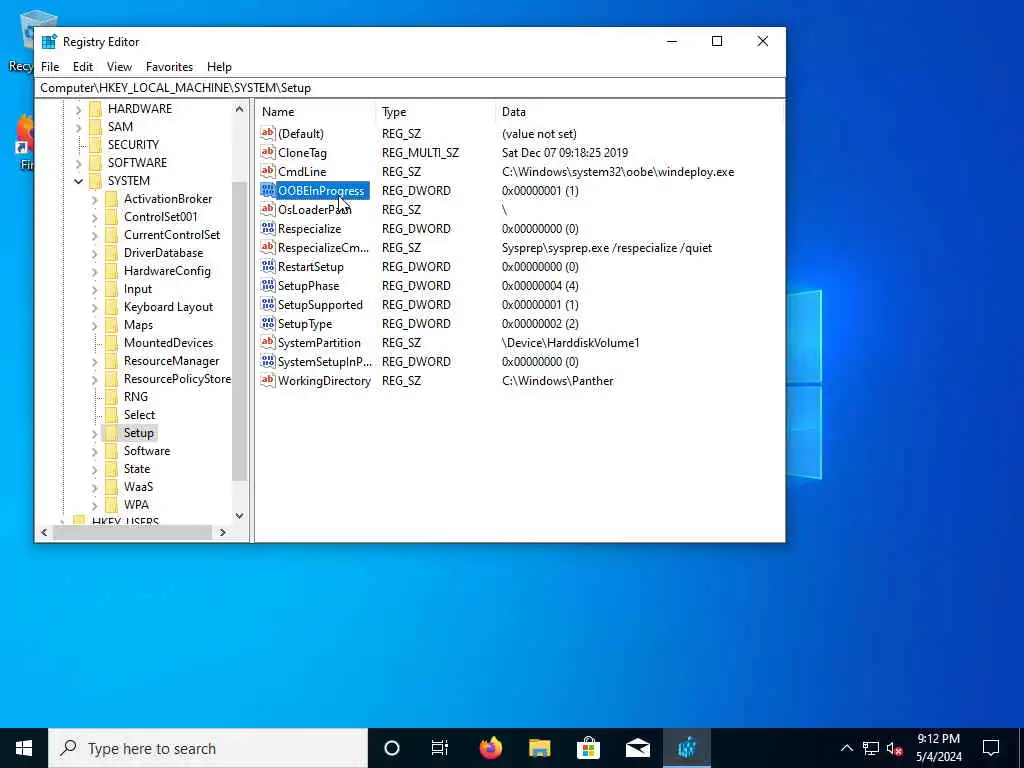Select the ResourcePolicyStore key
The image size is (1024, 768).
pos(177,379)
